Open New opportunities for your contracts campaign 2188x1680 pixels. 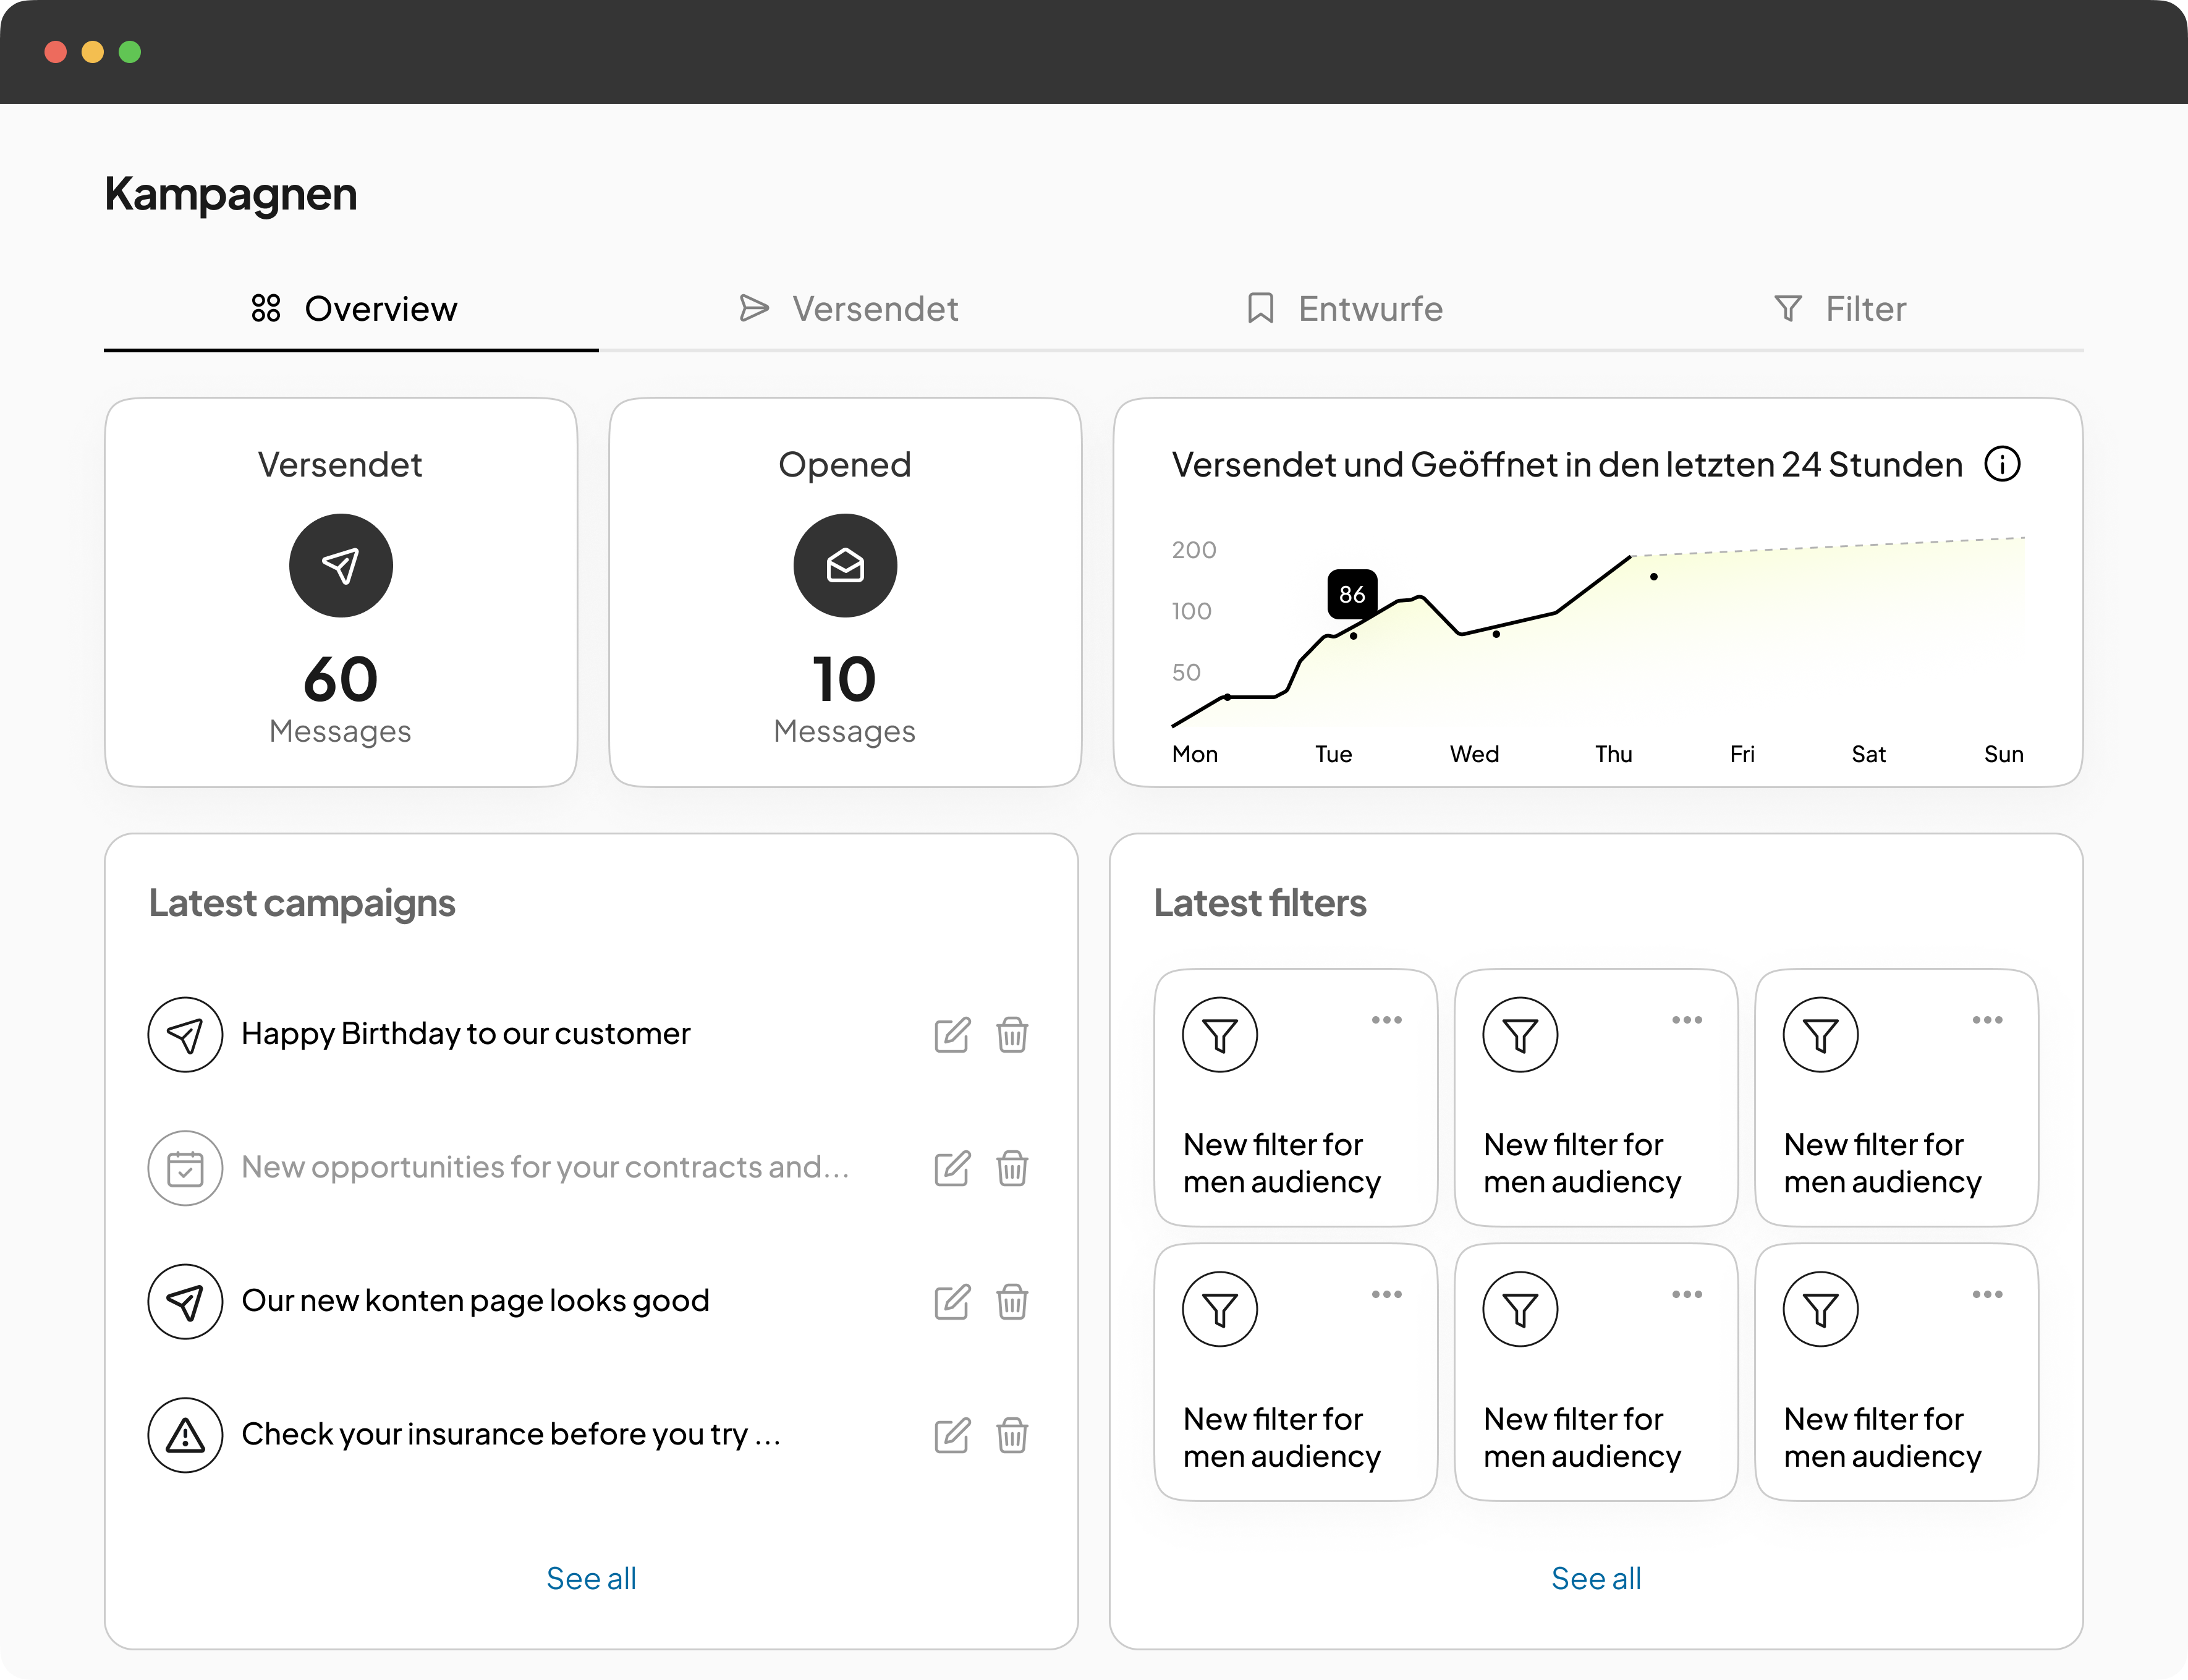545,1167
